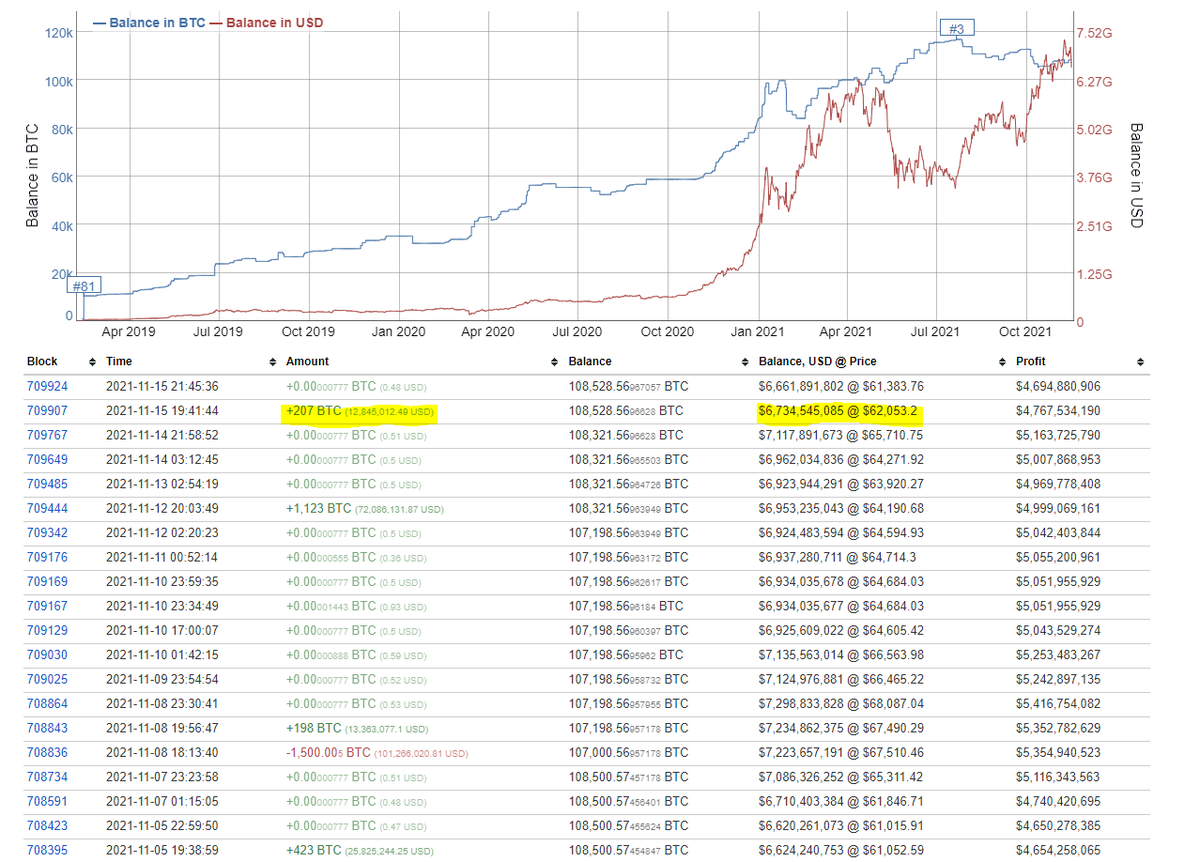This screenshot has height=862, width=1200.
Task: Open block 709030 link
Action: (x=48, y=655)
